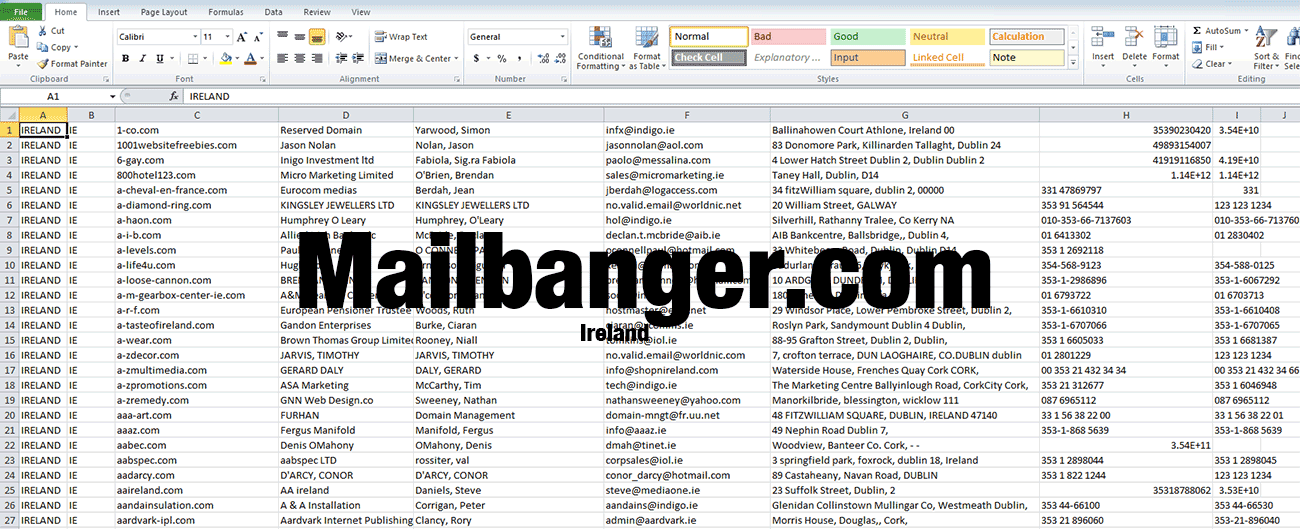Screen dimensions: 1300x529
Task: Switch to the Data tab
Action: pos(273,12)
